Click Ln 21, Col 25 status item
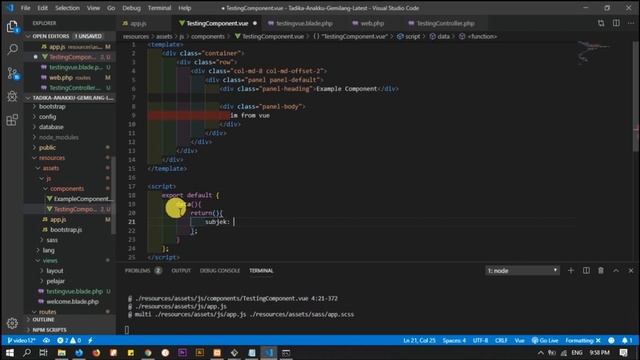 [419, 340]
